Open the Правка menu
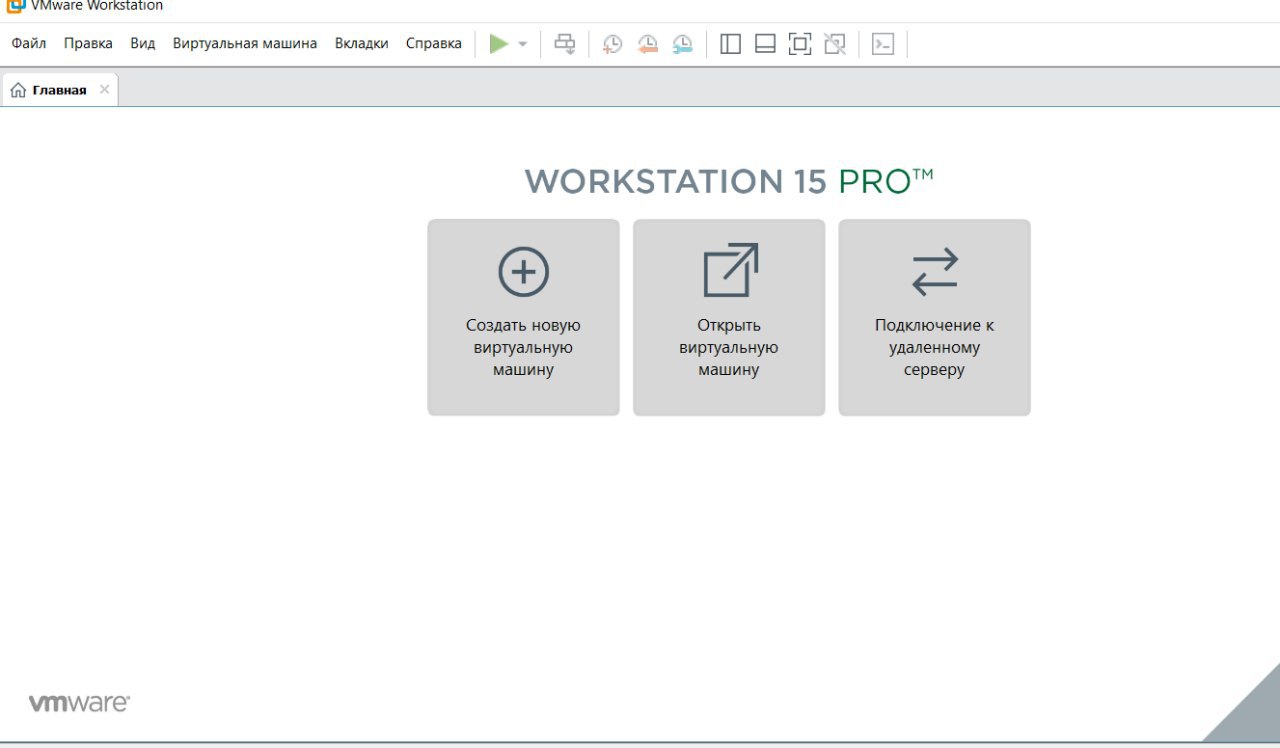The image size is (1280, 748). [88, 43]
